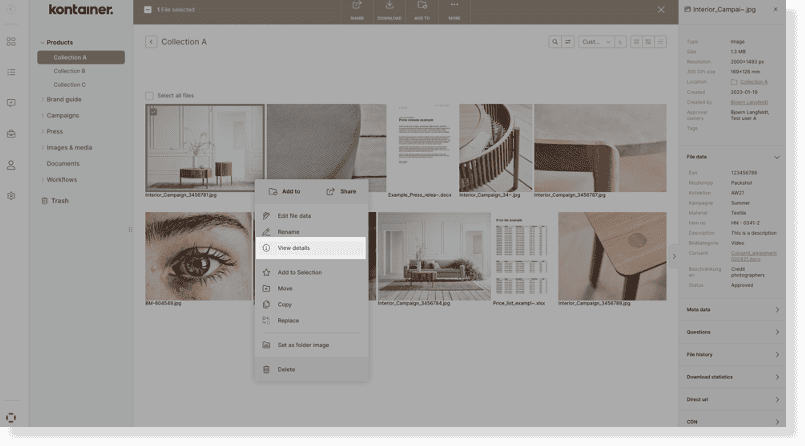Open the settings gear in left sidebar
This screenshot has height=446, width=805.
click(11, 196)
